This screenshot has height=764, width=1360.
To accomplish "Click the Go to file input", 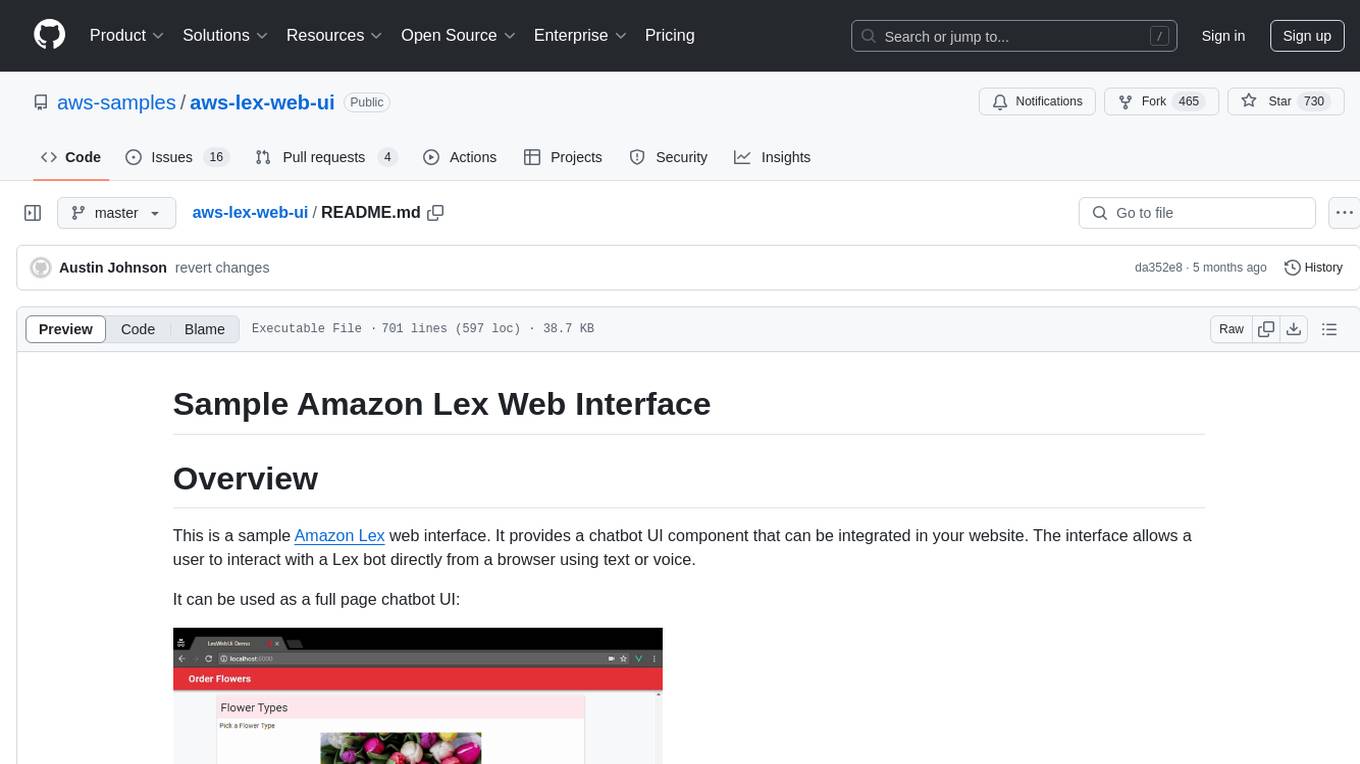I will [x=1197, y=213].
